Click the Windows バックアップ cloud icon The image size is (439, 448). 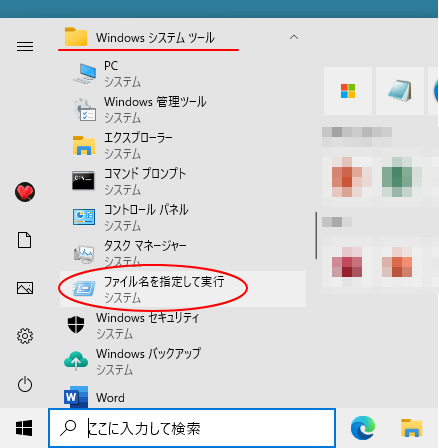76,361
